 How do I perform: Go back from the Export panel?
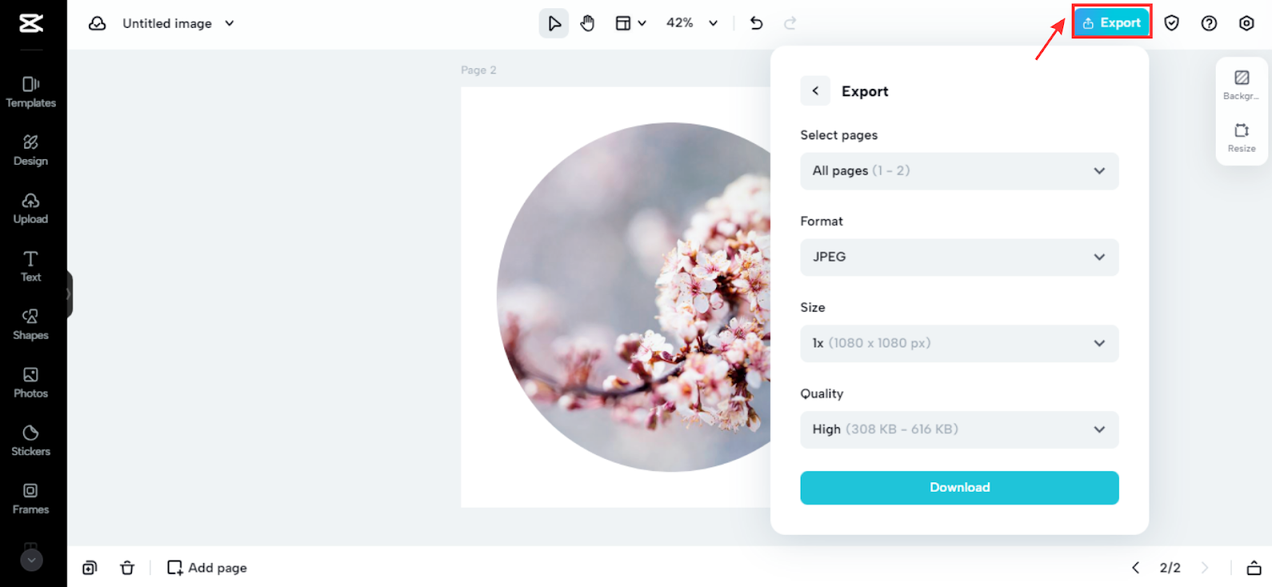[x=815, y=91]
